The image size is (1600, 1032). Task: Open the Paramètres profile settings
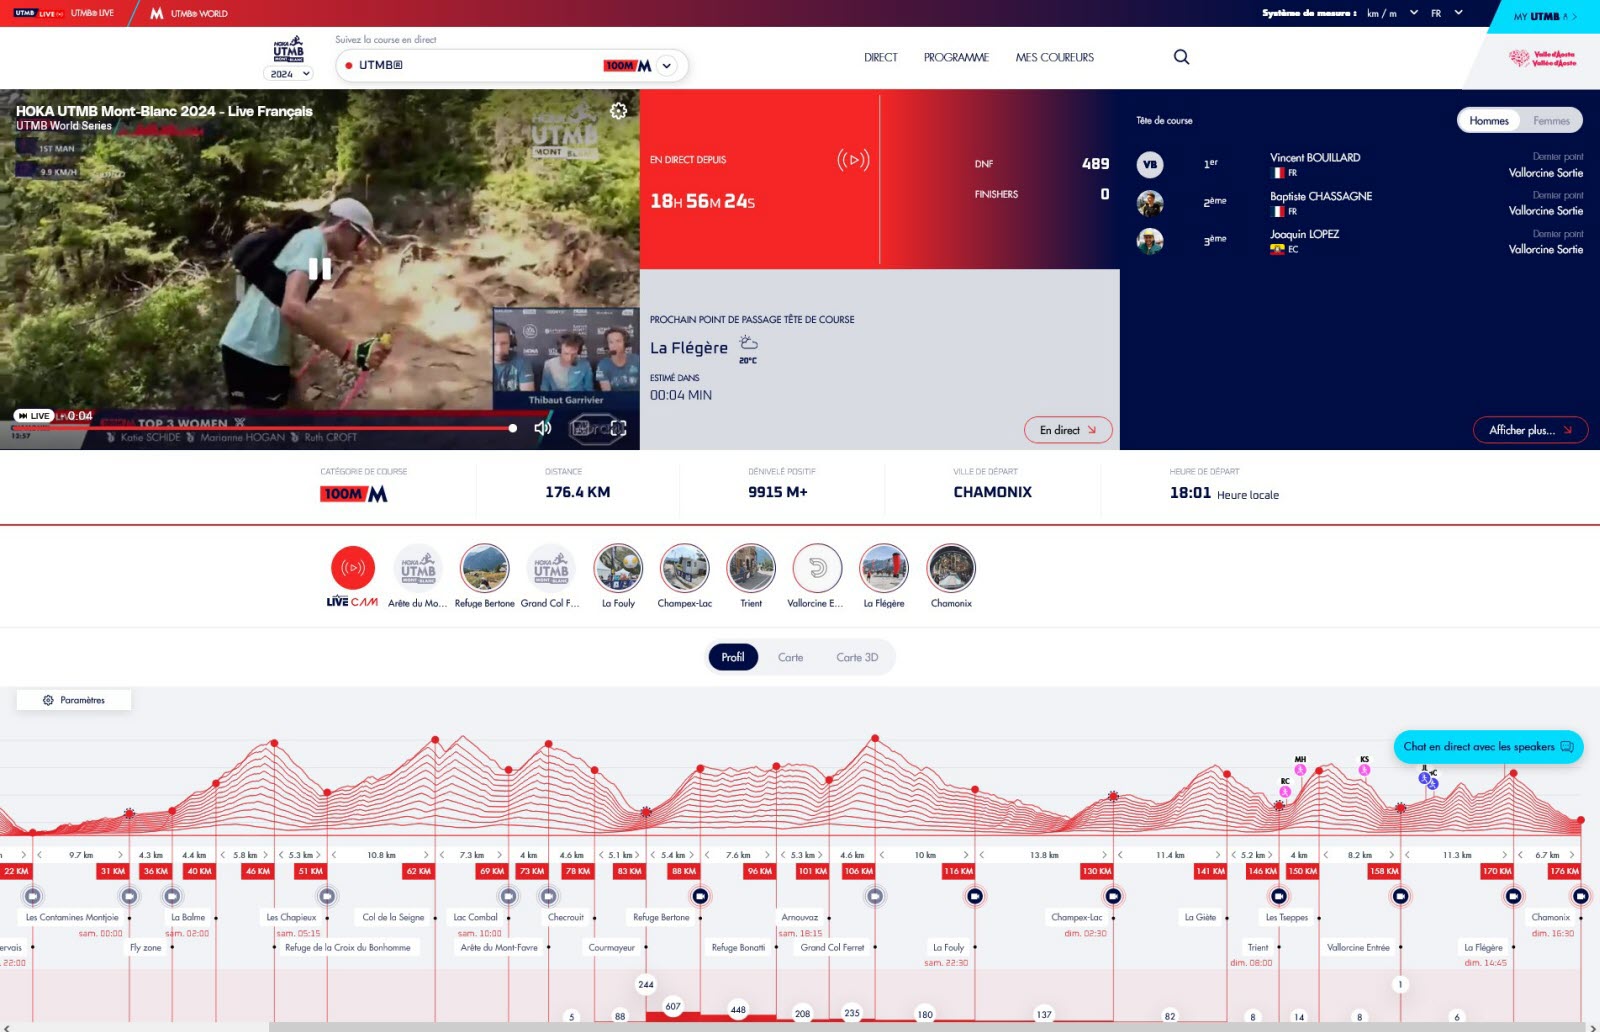tap(74, 700)
